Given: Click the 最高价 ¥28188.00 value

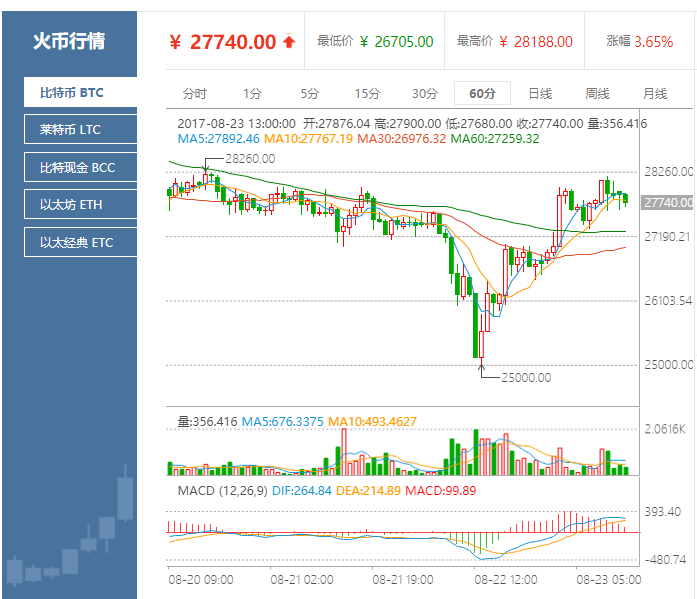Looking at the screenshot, I should click(536, 42).
